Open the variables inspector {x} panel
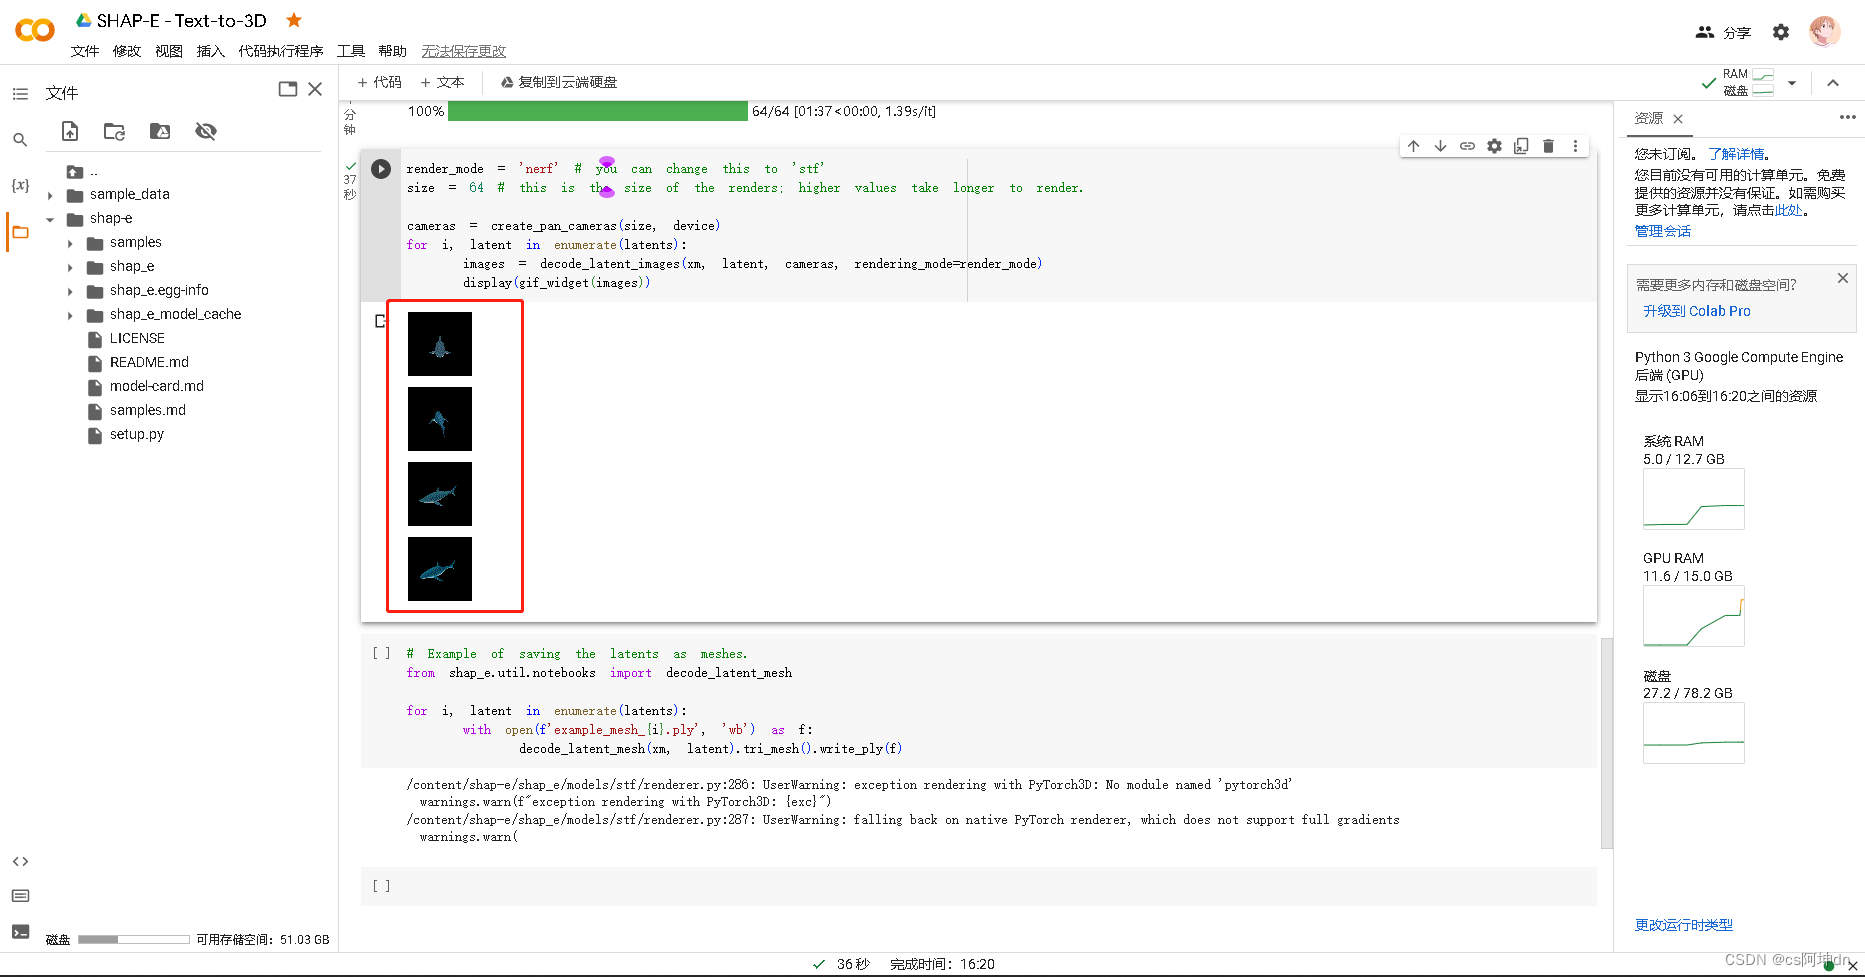 pos(20,184)
